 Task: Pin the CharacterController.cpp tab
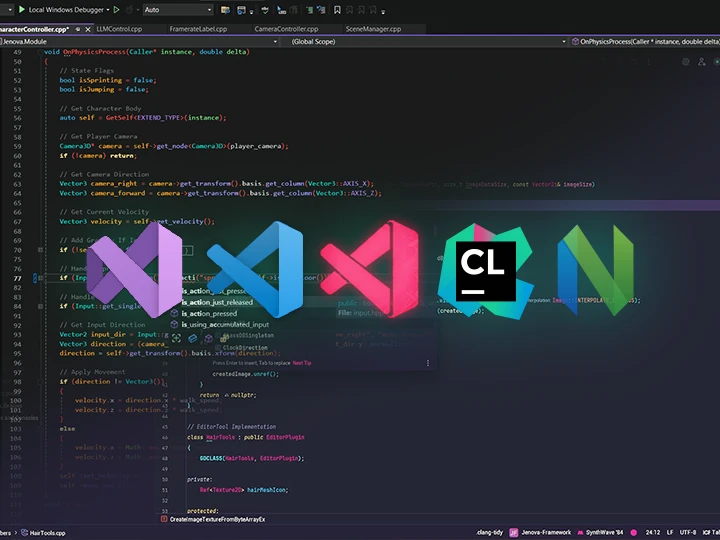[78, 29]
